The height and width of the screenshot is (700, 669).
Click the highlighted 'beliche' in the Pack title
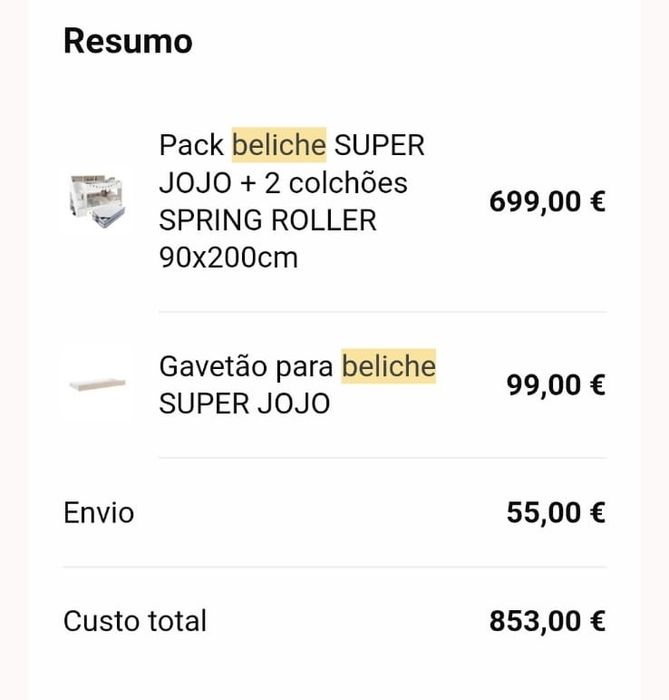coord(279,145)
